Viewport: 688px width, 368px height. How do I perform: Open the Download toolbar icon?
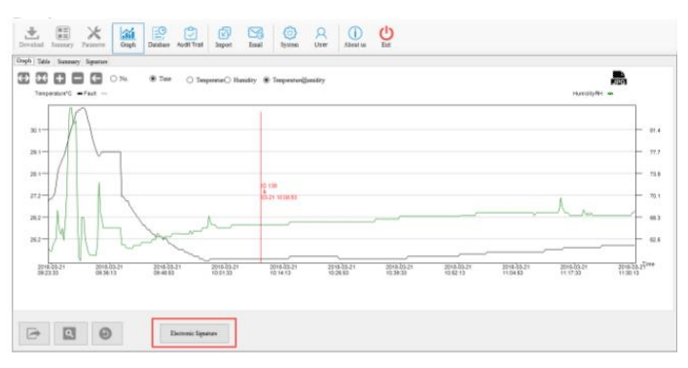pyautogui.click(x=31, y=37)
